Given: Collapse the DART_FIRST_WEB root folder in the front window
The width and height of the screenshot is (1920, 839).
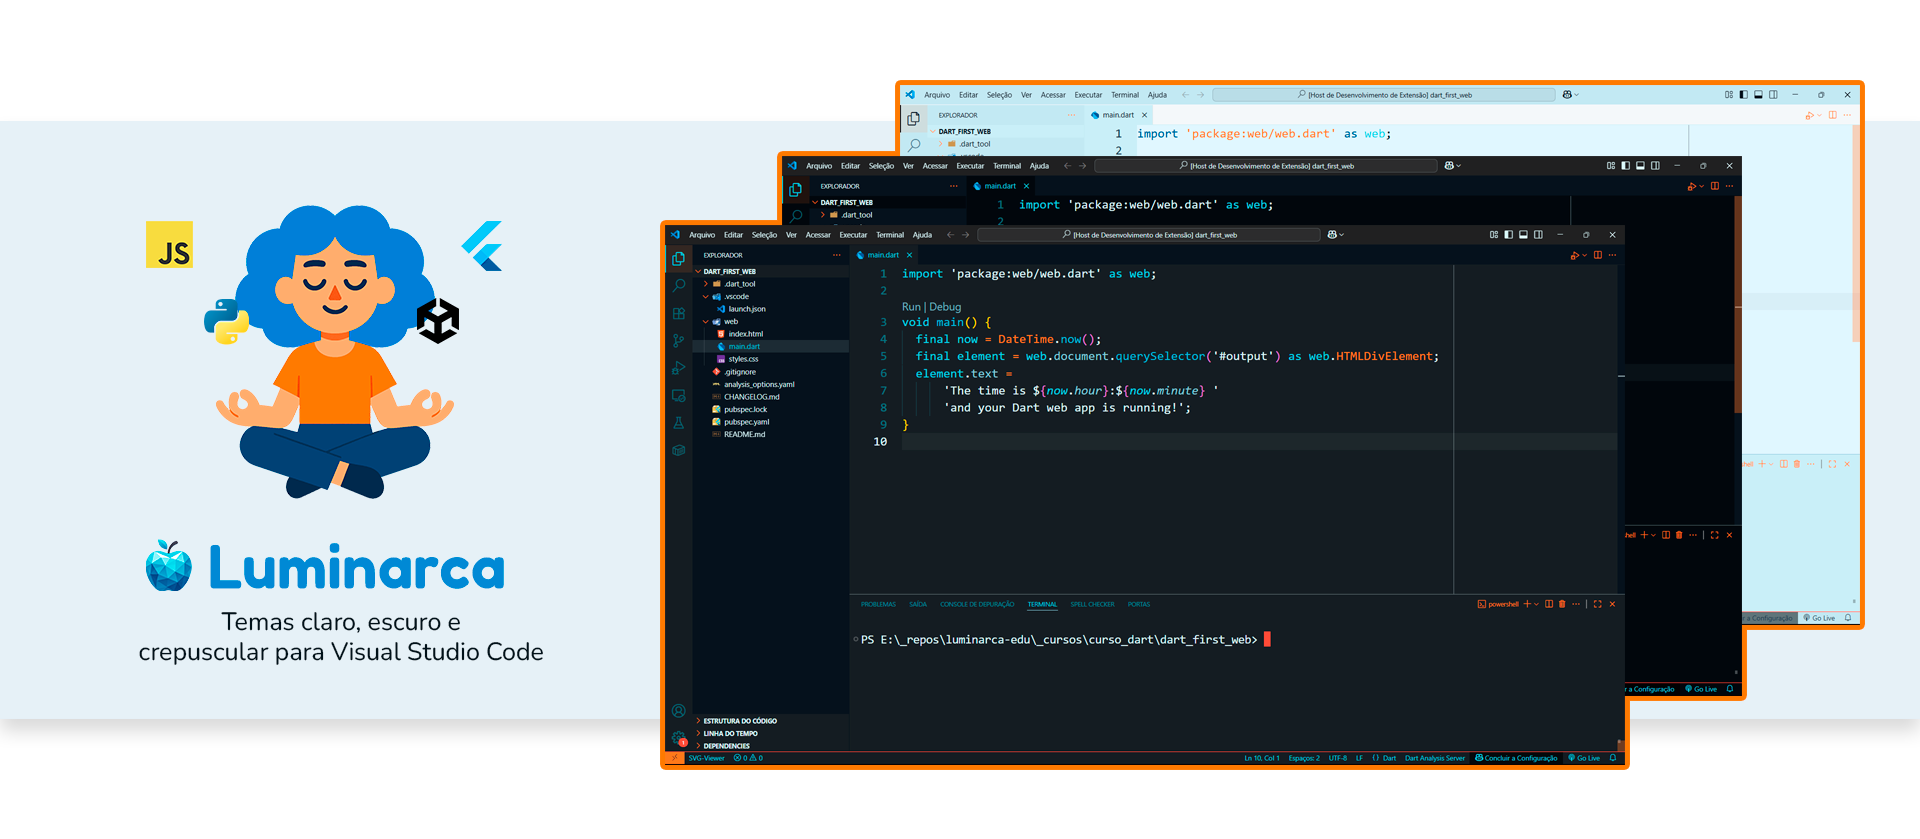Looking at the screenshot, I should click(x=771, y=271).
